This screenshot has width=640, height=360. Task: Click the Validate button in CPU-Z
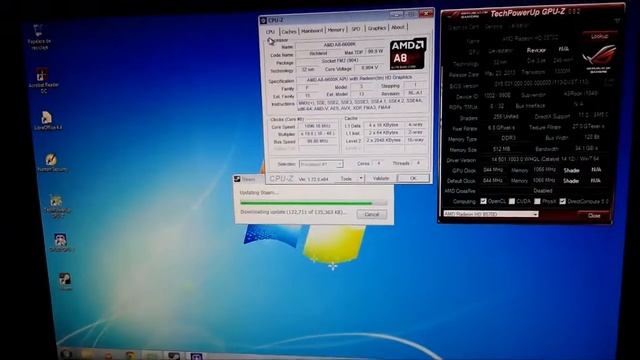(x=380, y=178)
